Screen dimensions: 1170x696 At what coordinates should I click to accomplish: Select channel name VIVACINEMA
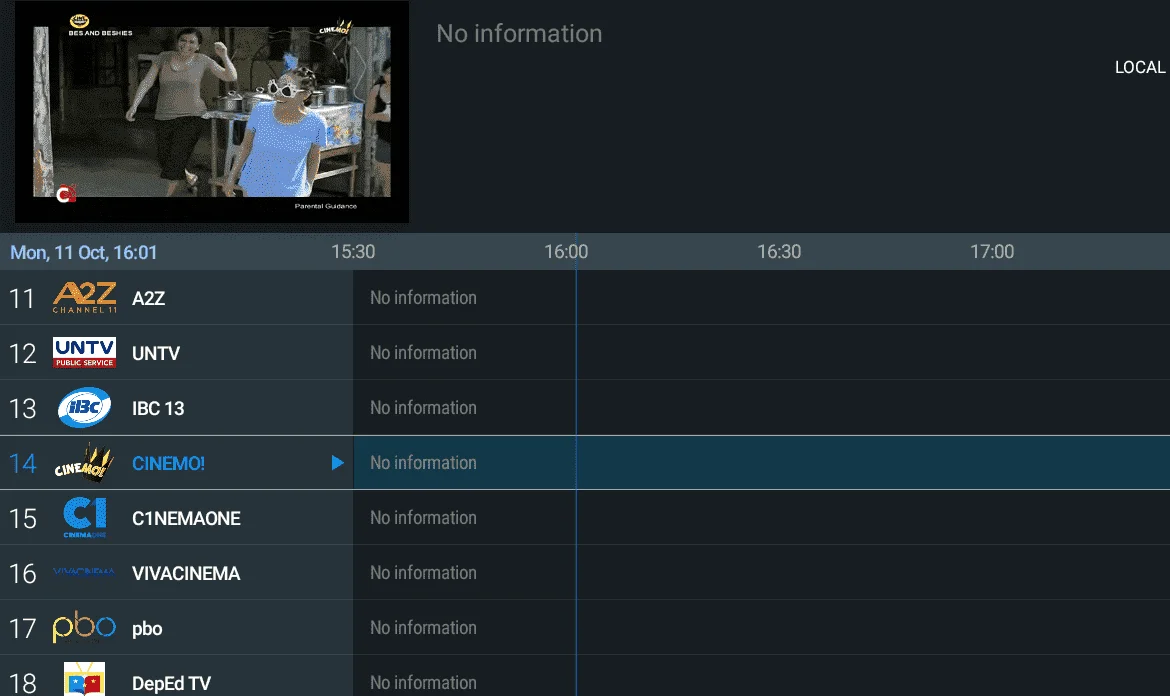click(x=186, y=574)
